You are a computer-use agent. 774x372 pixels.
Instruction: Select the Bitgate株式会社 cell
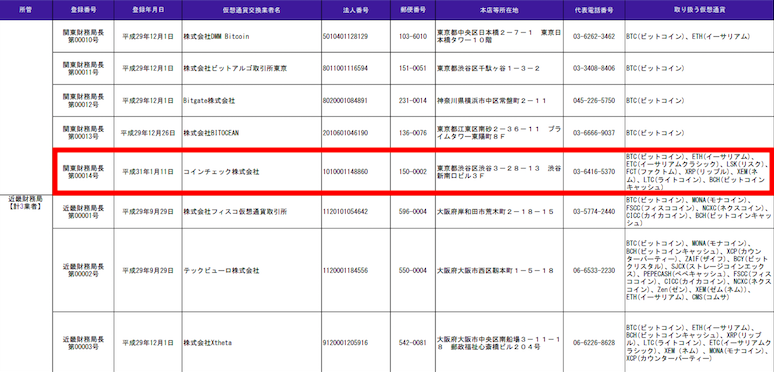pos(251,101)
